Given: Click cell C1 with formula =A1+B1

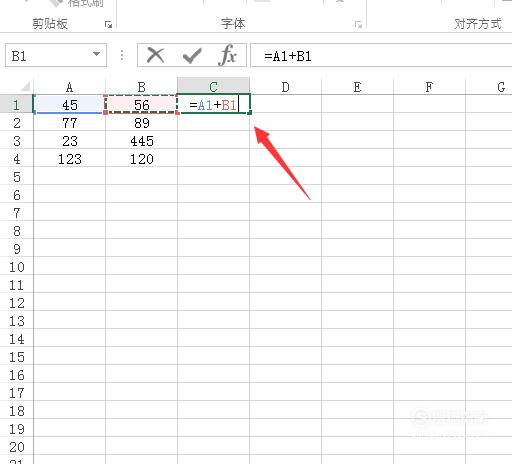Looking at the screenshot, I should [213, 104].
